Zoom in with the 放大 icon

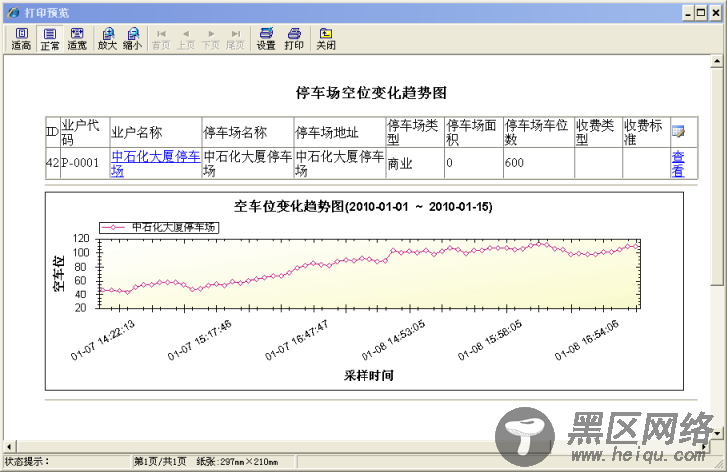point(108,39)
